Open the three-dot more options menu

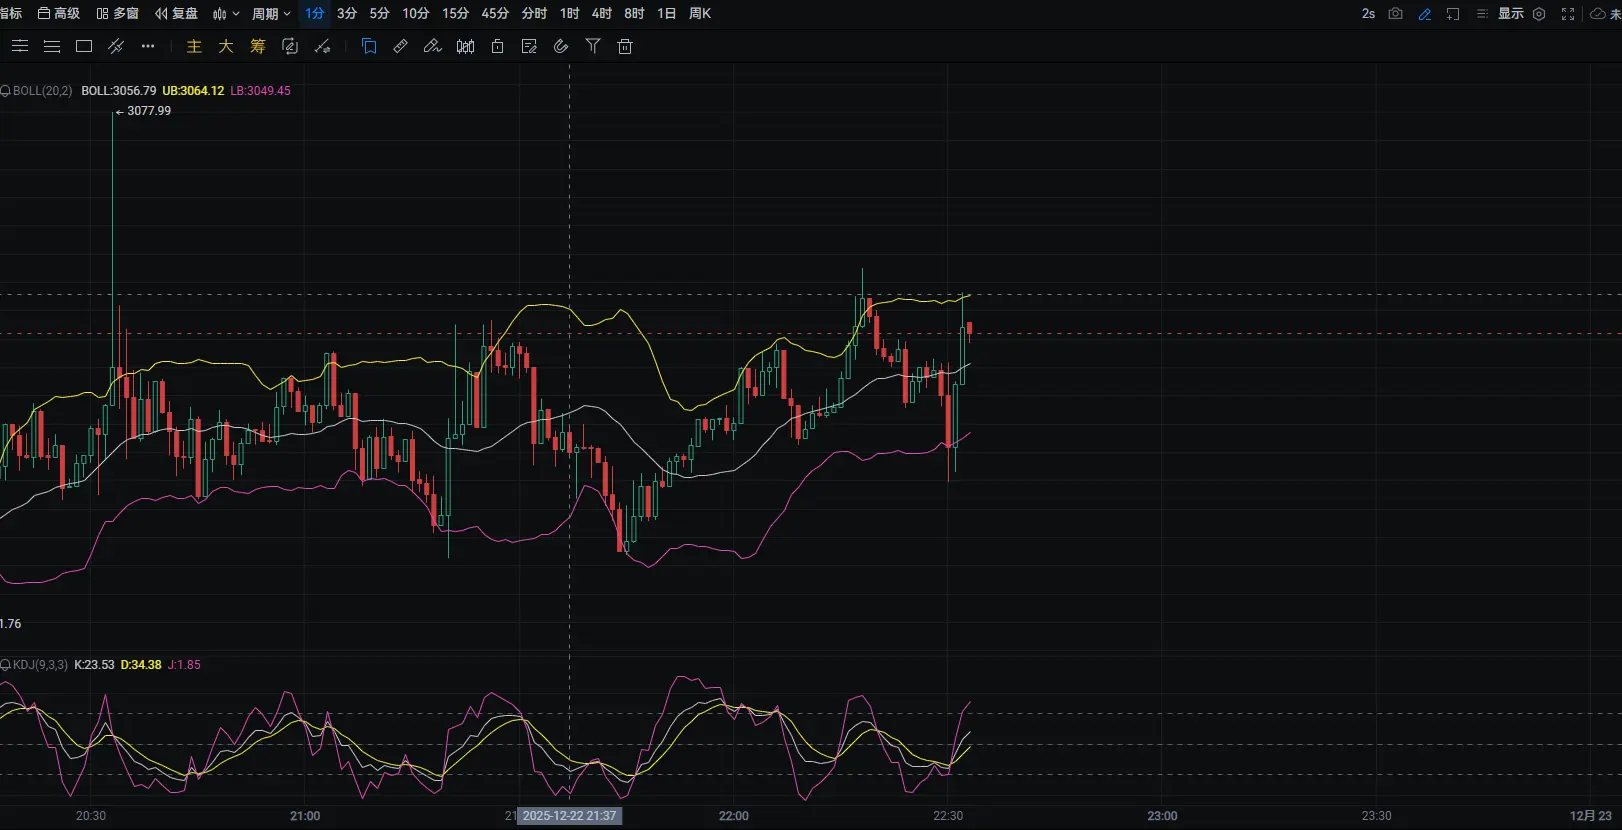click(148, 47)
